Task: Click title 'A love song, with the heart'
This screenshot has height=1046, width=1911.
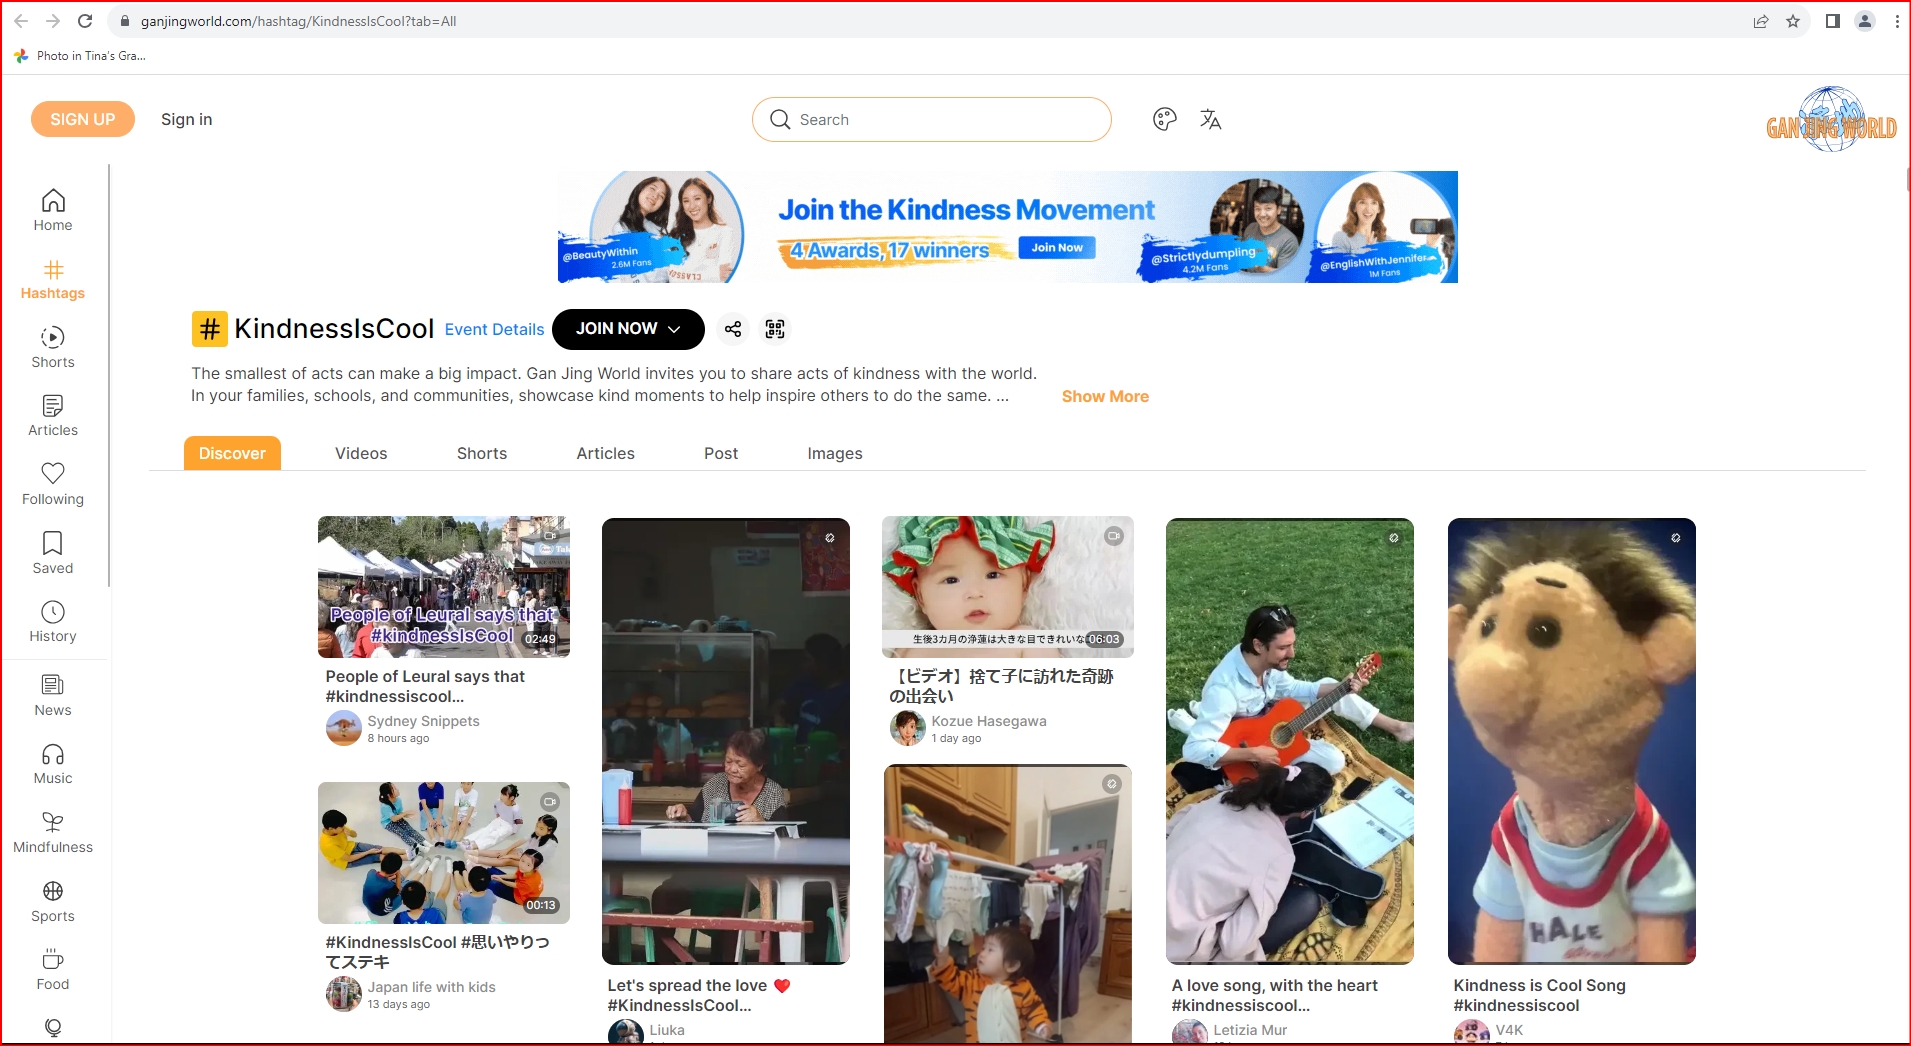Action: coord(1274,985)
